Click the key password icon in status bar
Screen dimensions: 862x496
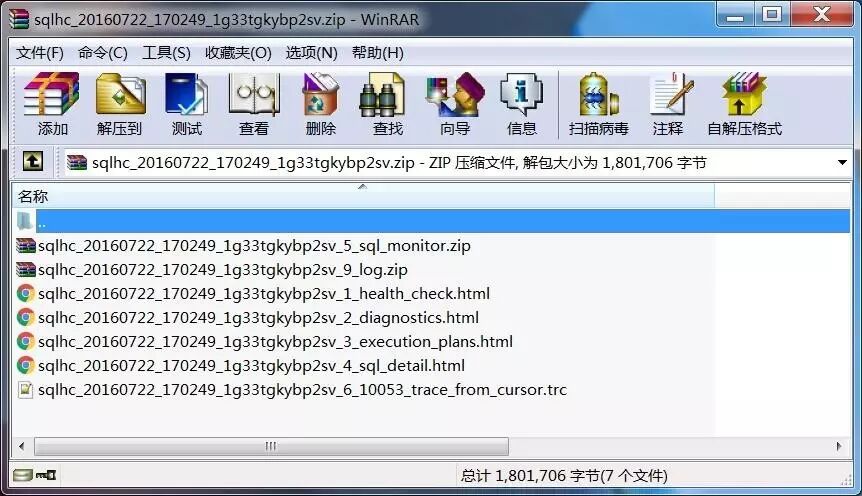[46, 475]
